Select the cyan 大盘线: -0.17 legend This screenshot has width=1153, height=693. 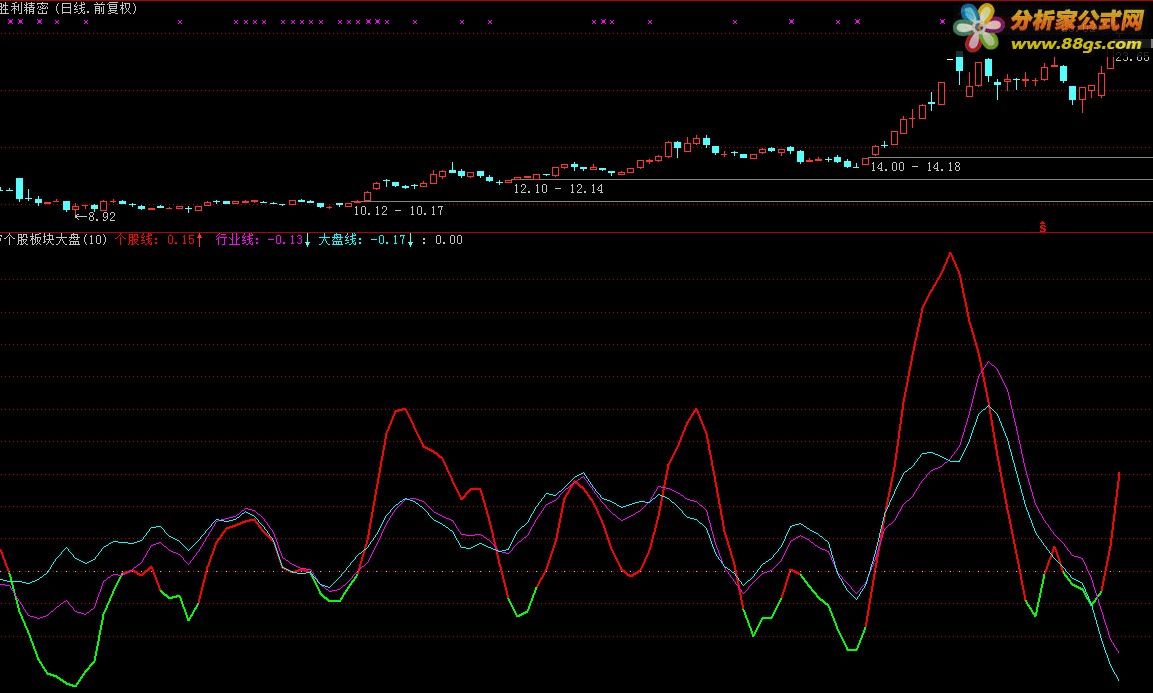[362, 240]
